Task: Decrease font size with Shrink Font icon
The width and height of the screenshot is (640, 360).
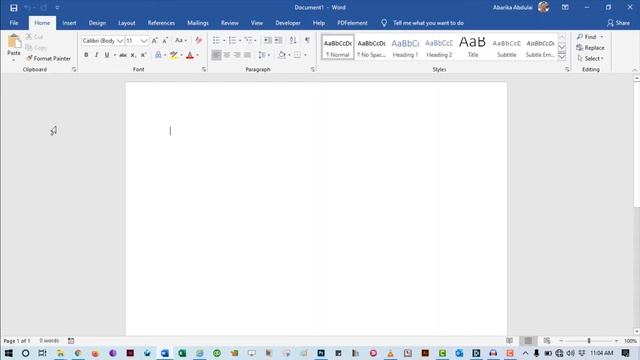Action: click(x=165, y=40)
